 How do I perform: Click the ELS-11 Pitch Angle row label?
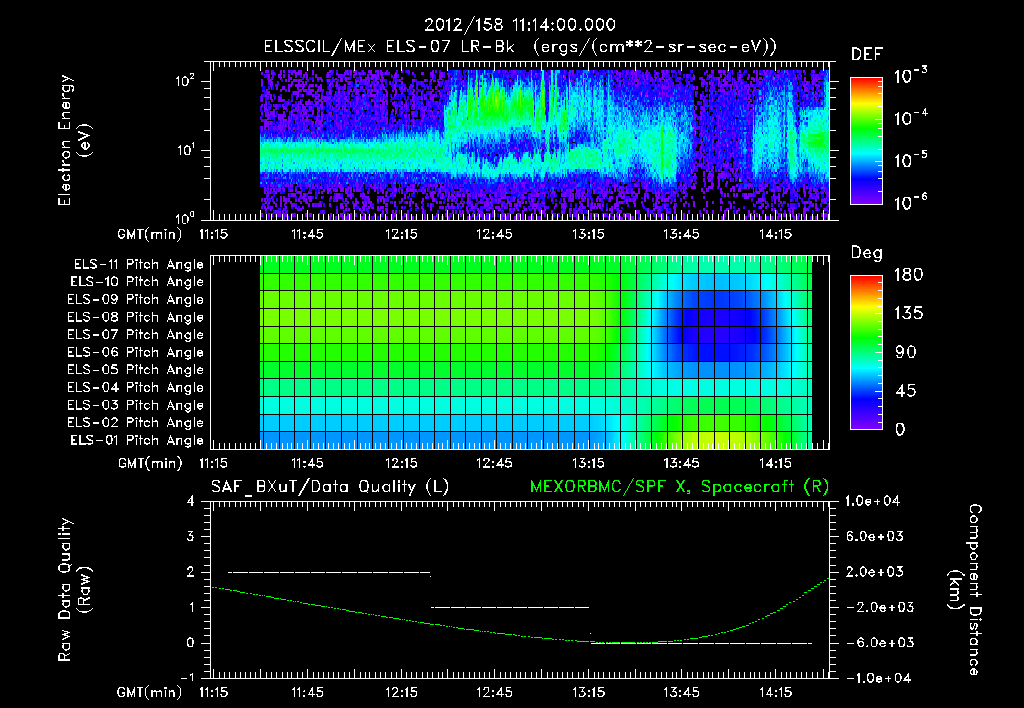pyautogui.click(x=138, y=265)
